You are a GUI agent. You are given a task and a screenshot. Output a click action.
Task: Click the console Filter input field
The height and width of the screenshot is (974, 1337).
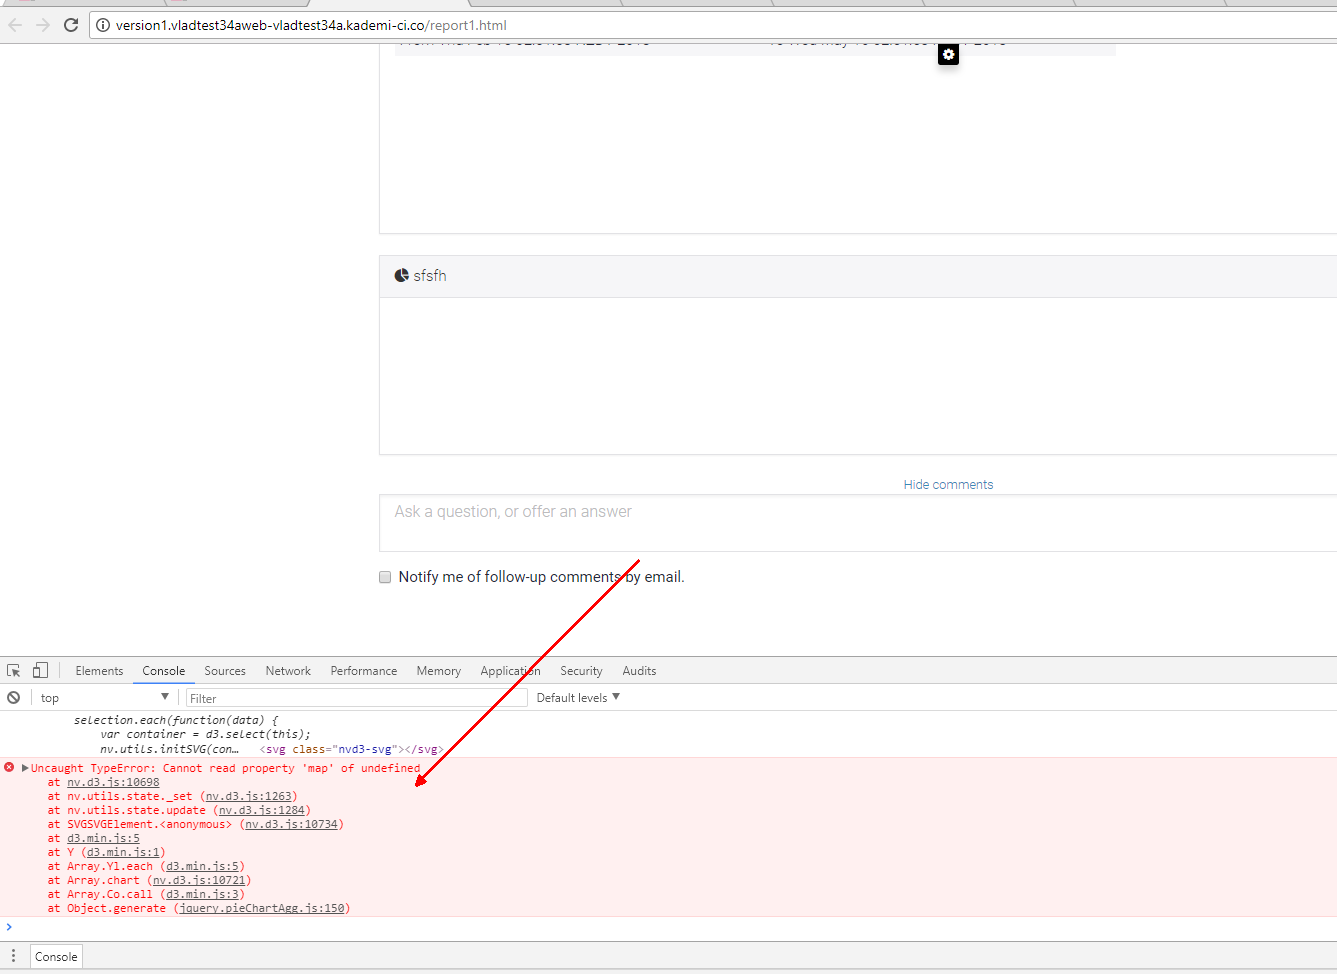click(x=357, y=698)
